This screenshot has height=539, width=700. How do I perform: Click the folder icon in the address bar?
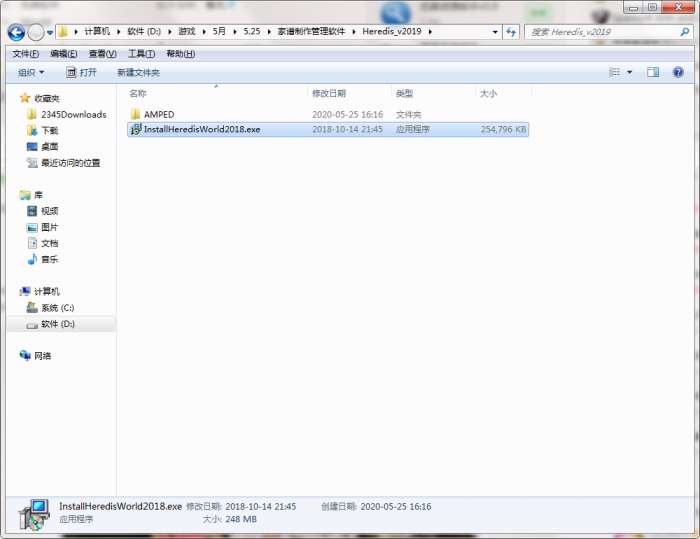tap(63, 32)
